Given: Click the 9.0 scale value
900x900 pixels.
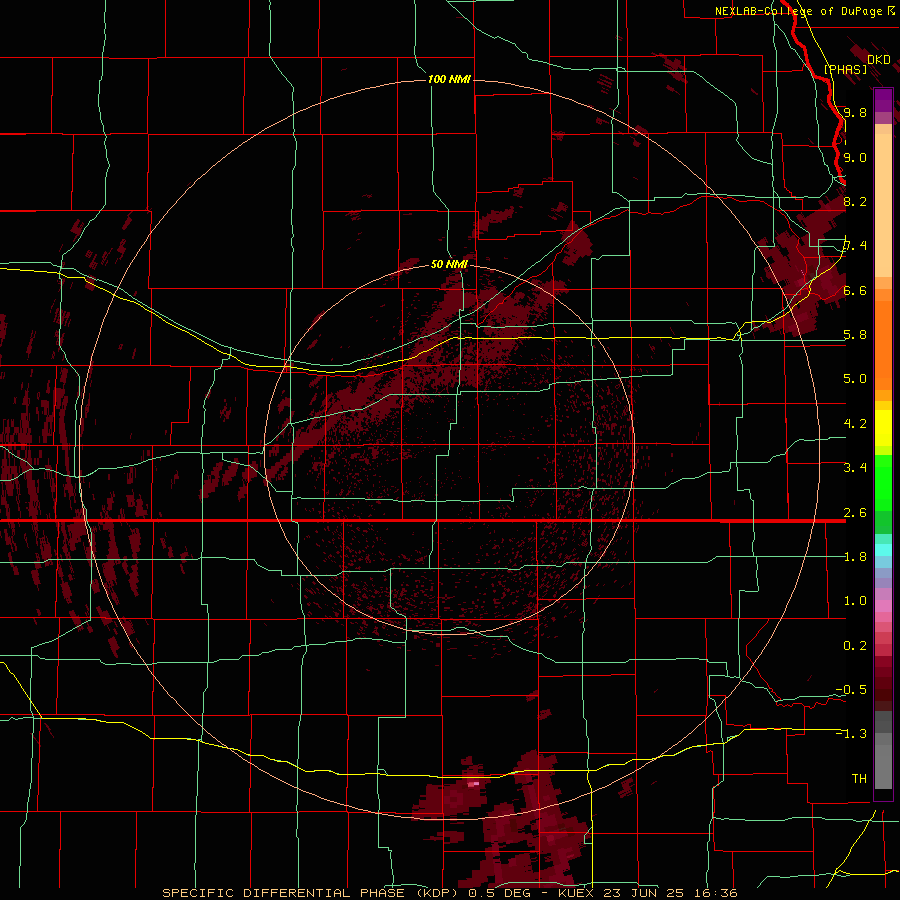Looking at the screenshot, I should click(855, 157).
